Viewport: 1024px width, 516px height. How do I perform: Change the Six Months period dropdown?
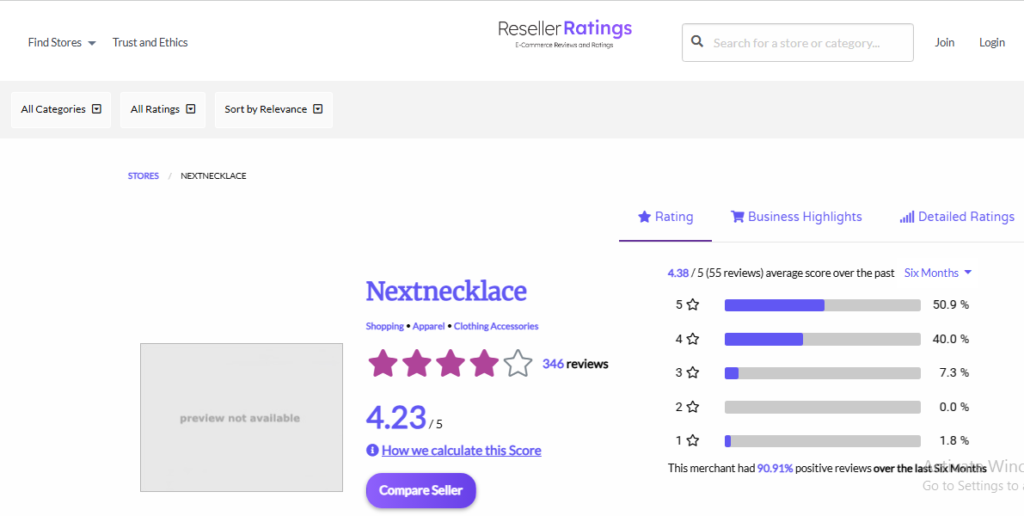tap(938, 272)
